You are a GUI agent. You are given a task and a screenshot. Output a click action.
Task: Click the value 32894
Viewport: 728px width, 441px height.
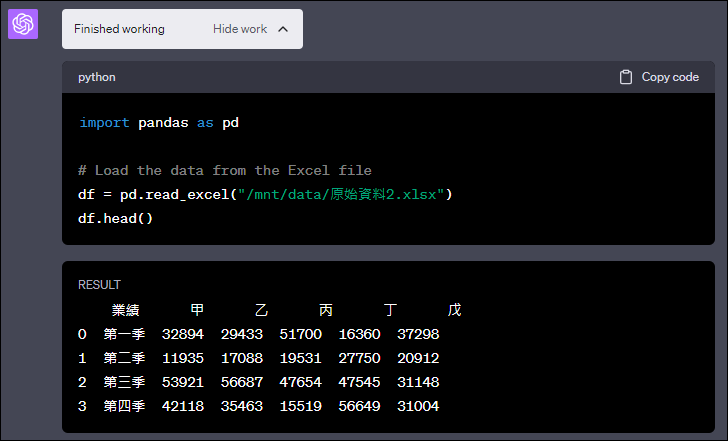183,334
